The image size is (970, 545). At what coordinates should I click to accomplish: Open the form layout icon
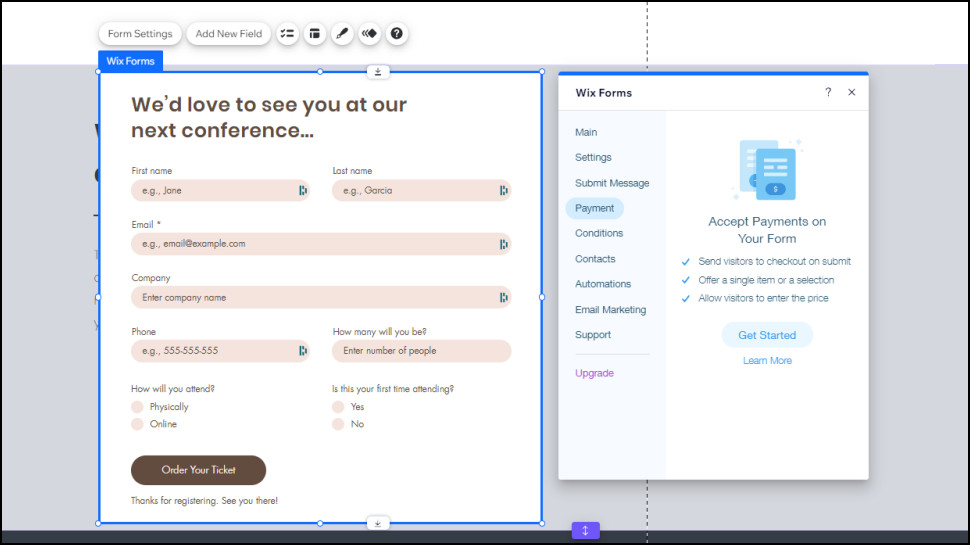pyautogui.click(x=314, y=34)
